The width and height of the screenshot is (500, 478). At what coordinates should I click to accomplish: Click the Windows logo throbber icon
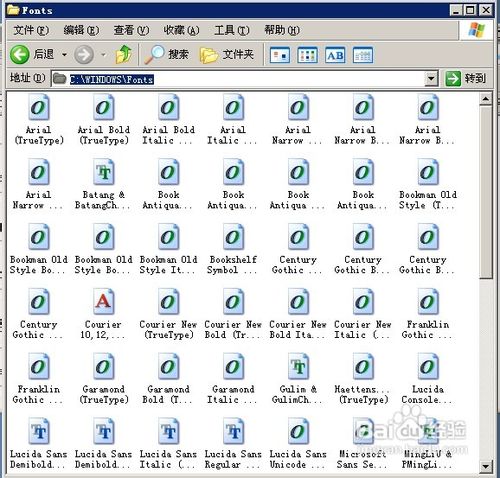[476, 30]
